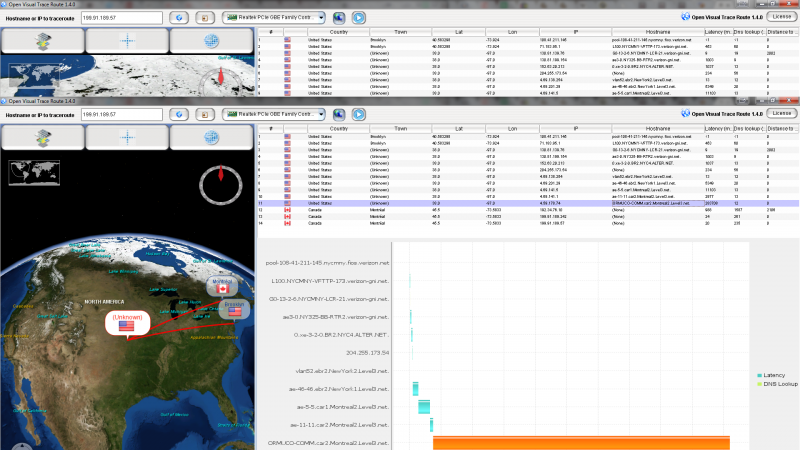
Task: Sort by Distance column in front window table
Action: 782,129
